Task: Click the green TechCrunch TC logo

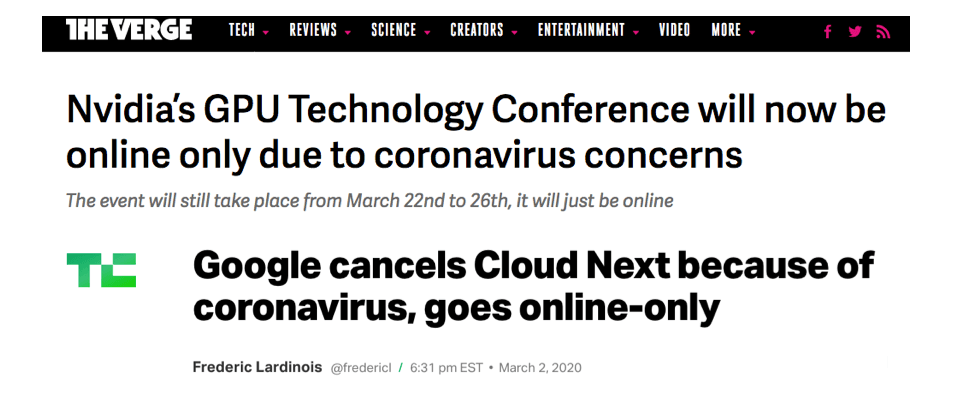Action: [x=101, y=270]
